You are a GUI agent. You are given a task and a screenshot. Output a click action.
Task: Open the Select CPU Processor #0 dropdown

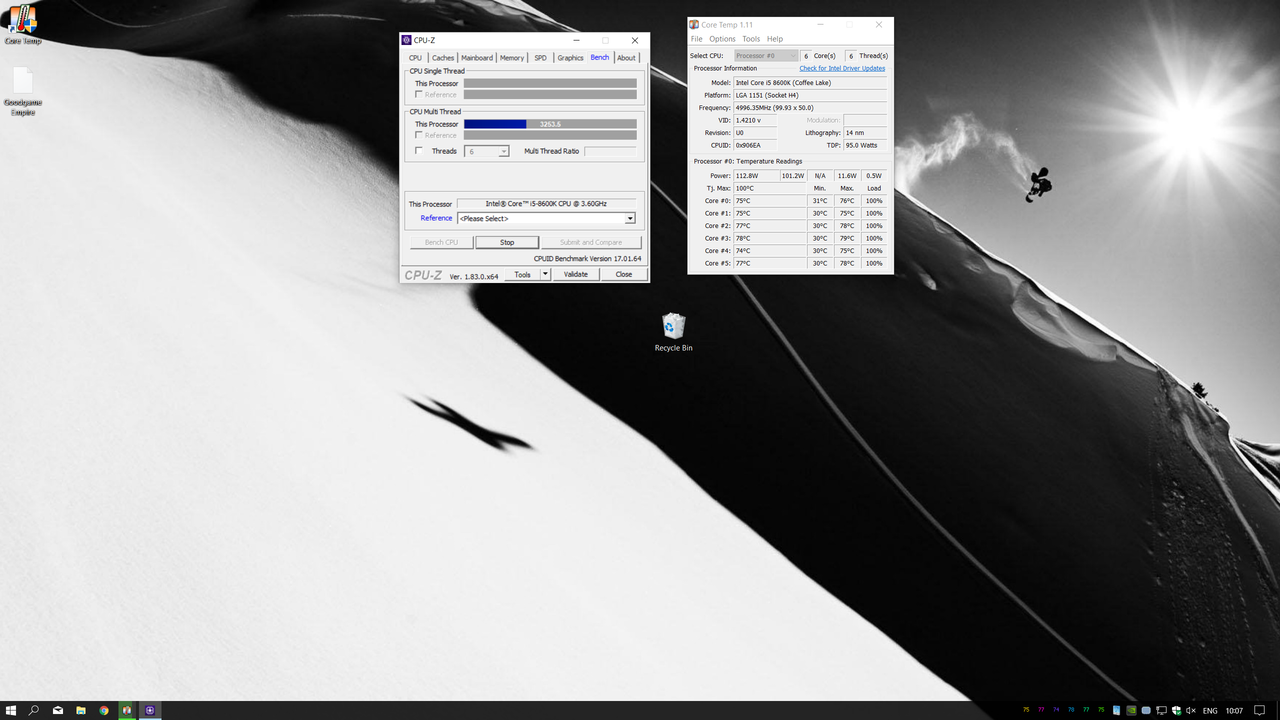[x=766, y=56]
